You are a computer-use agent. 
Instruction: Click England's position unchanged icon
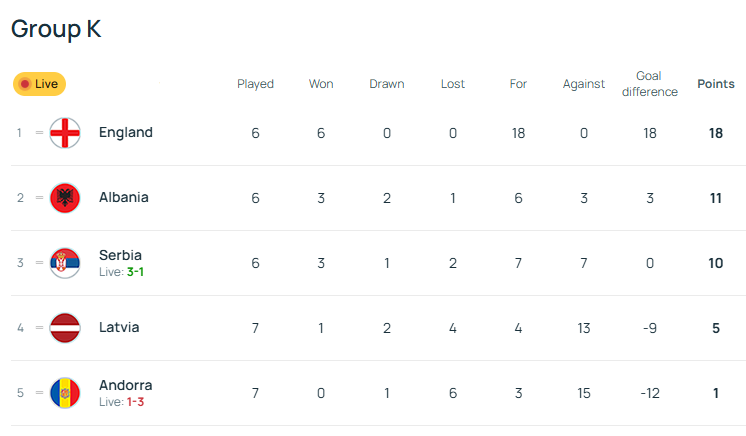pyautogui.click(x=40, y=133)
